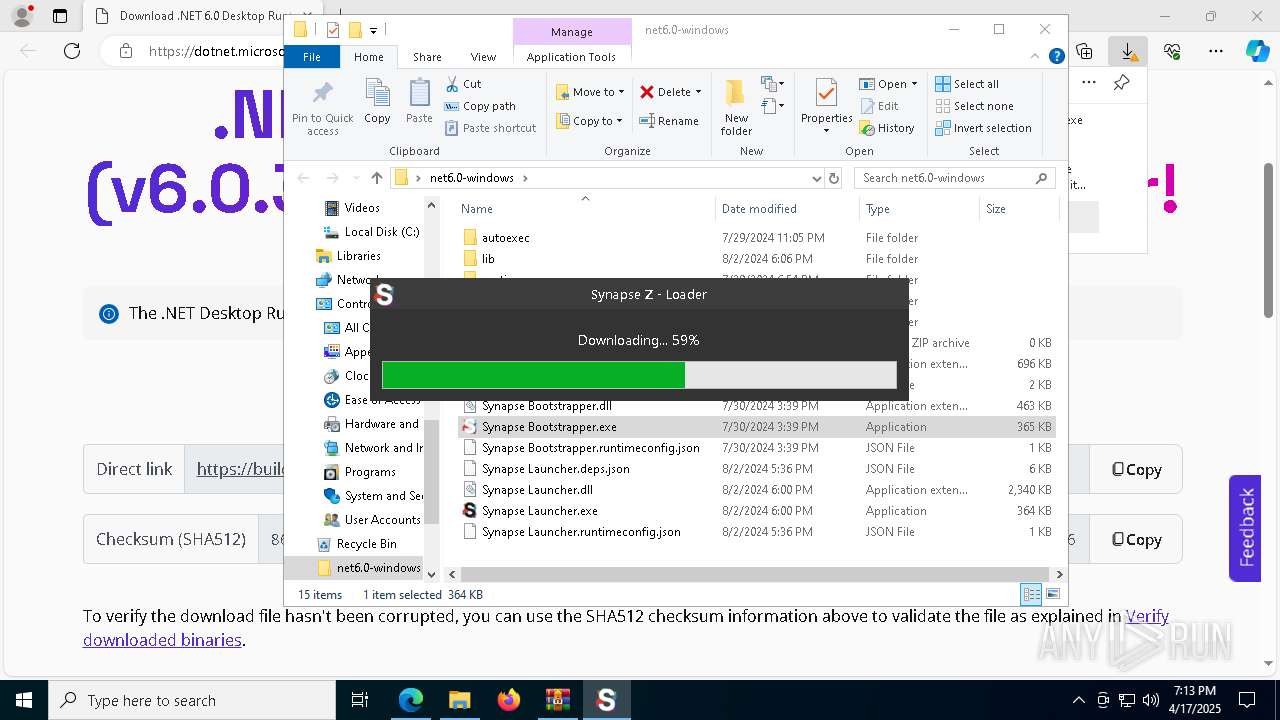This screenshot has height=720, width=1280.
Task: Open the Application Tools tab
Action: pyautogui.click(x=571, y=57)
